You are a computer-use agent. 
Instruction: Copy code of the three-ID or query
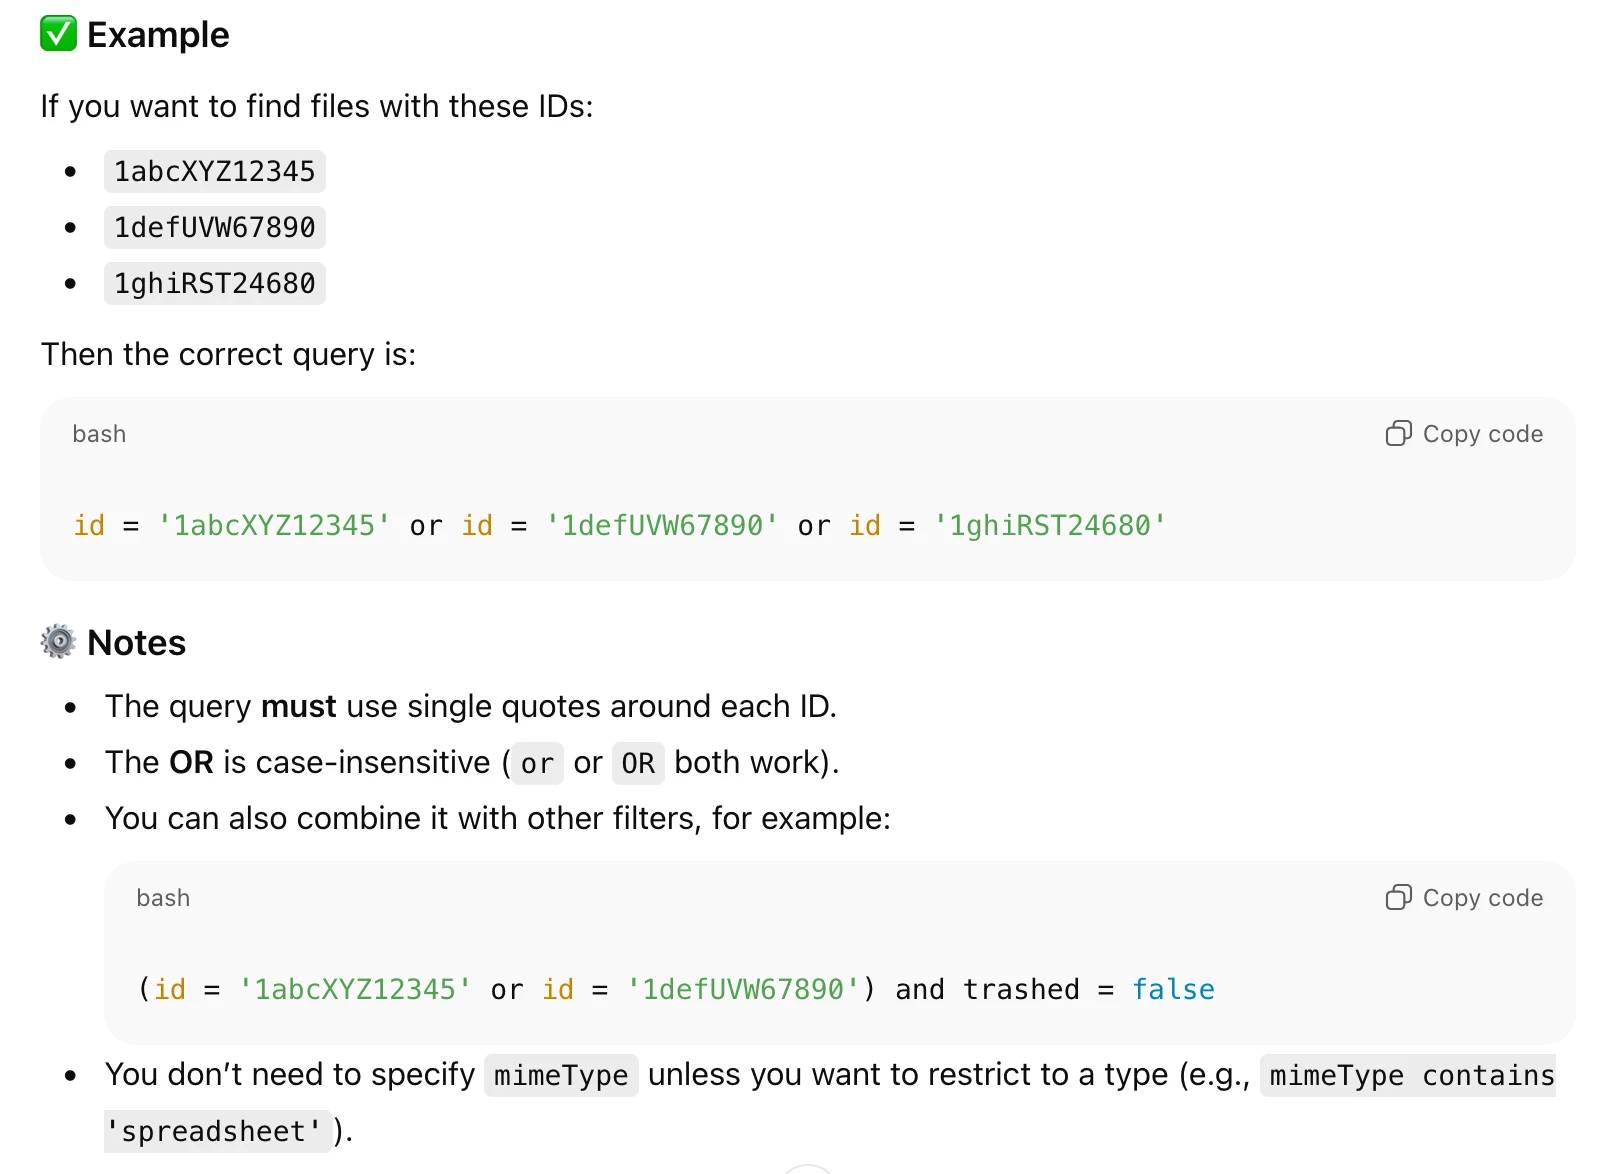1464,433
